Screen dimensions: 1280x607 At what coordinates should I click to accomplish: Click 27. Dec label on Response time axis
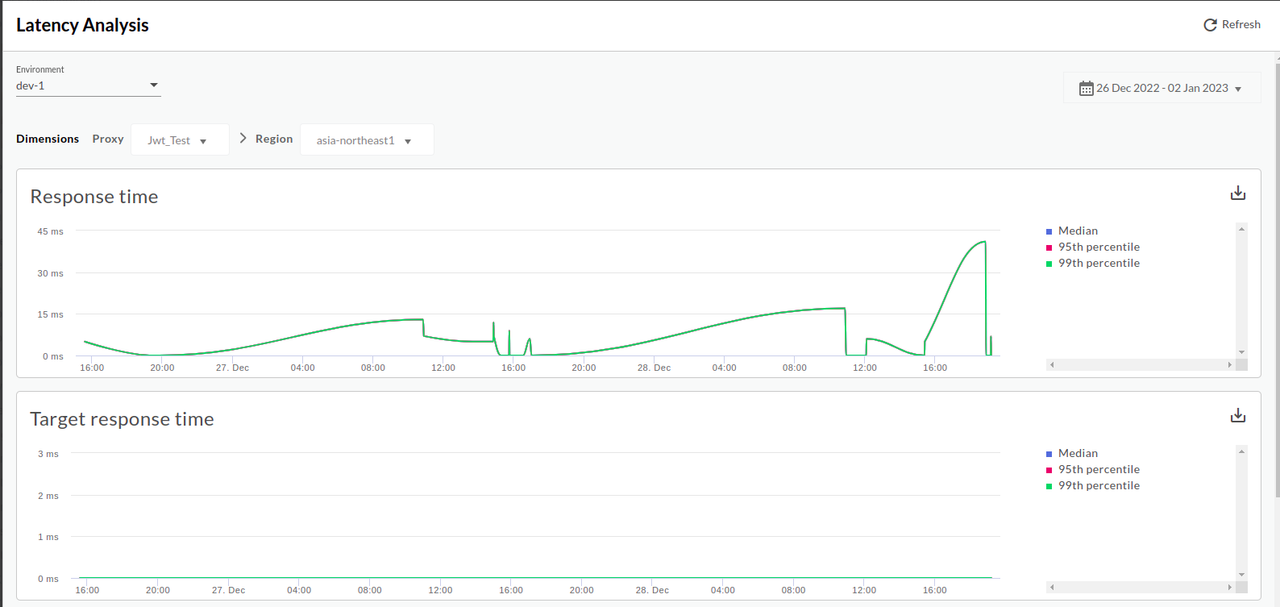[232, 368]
